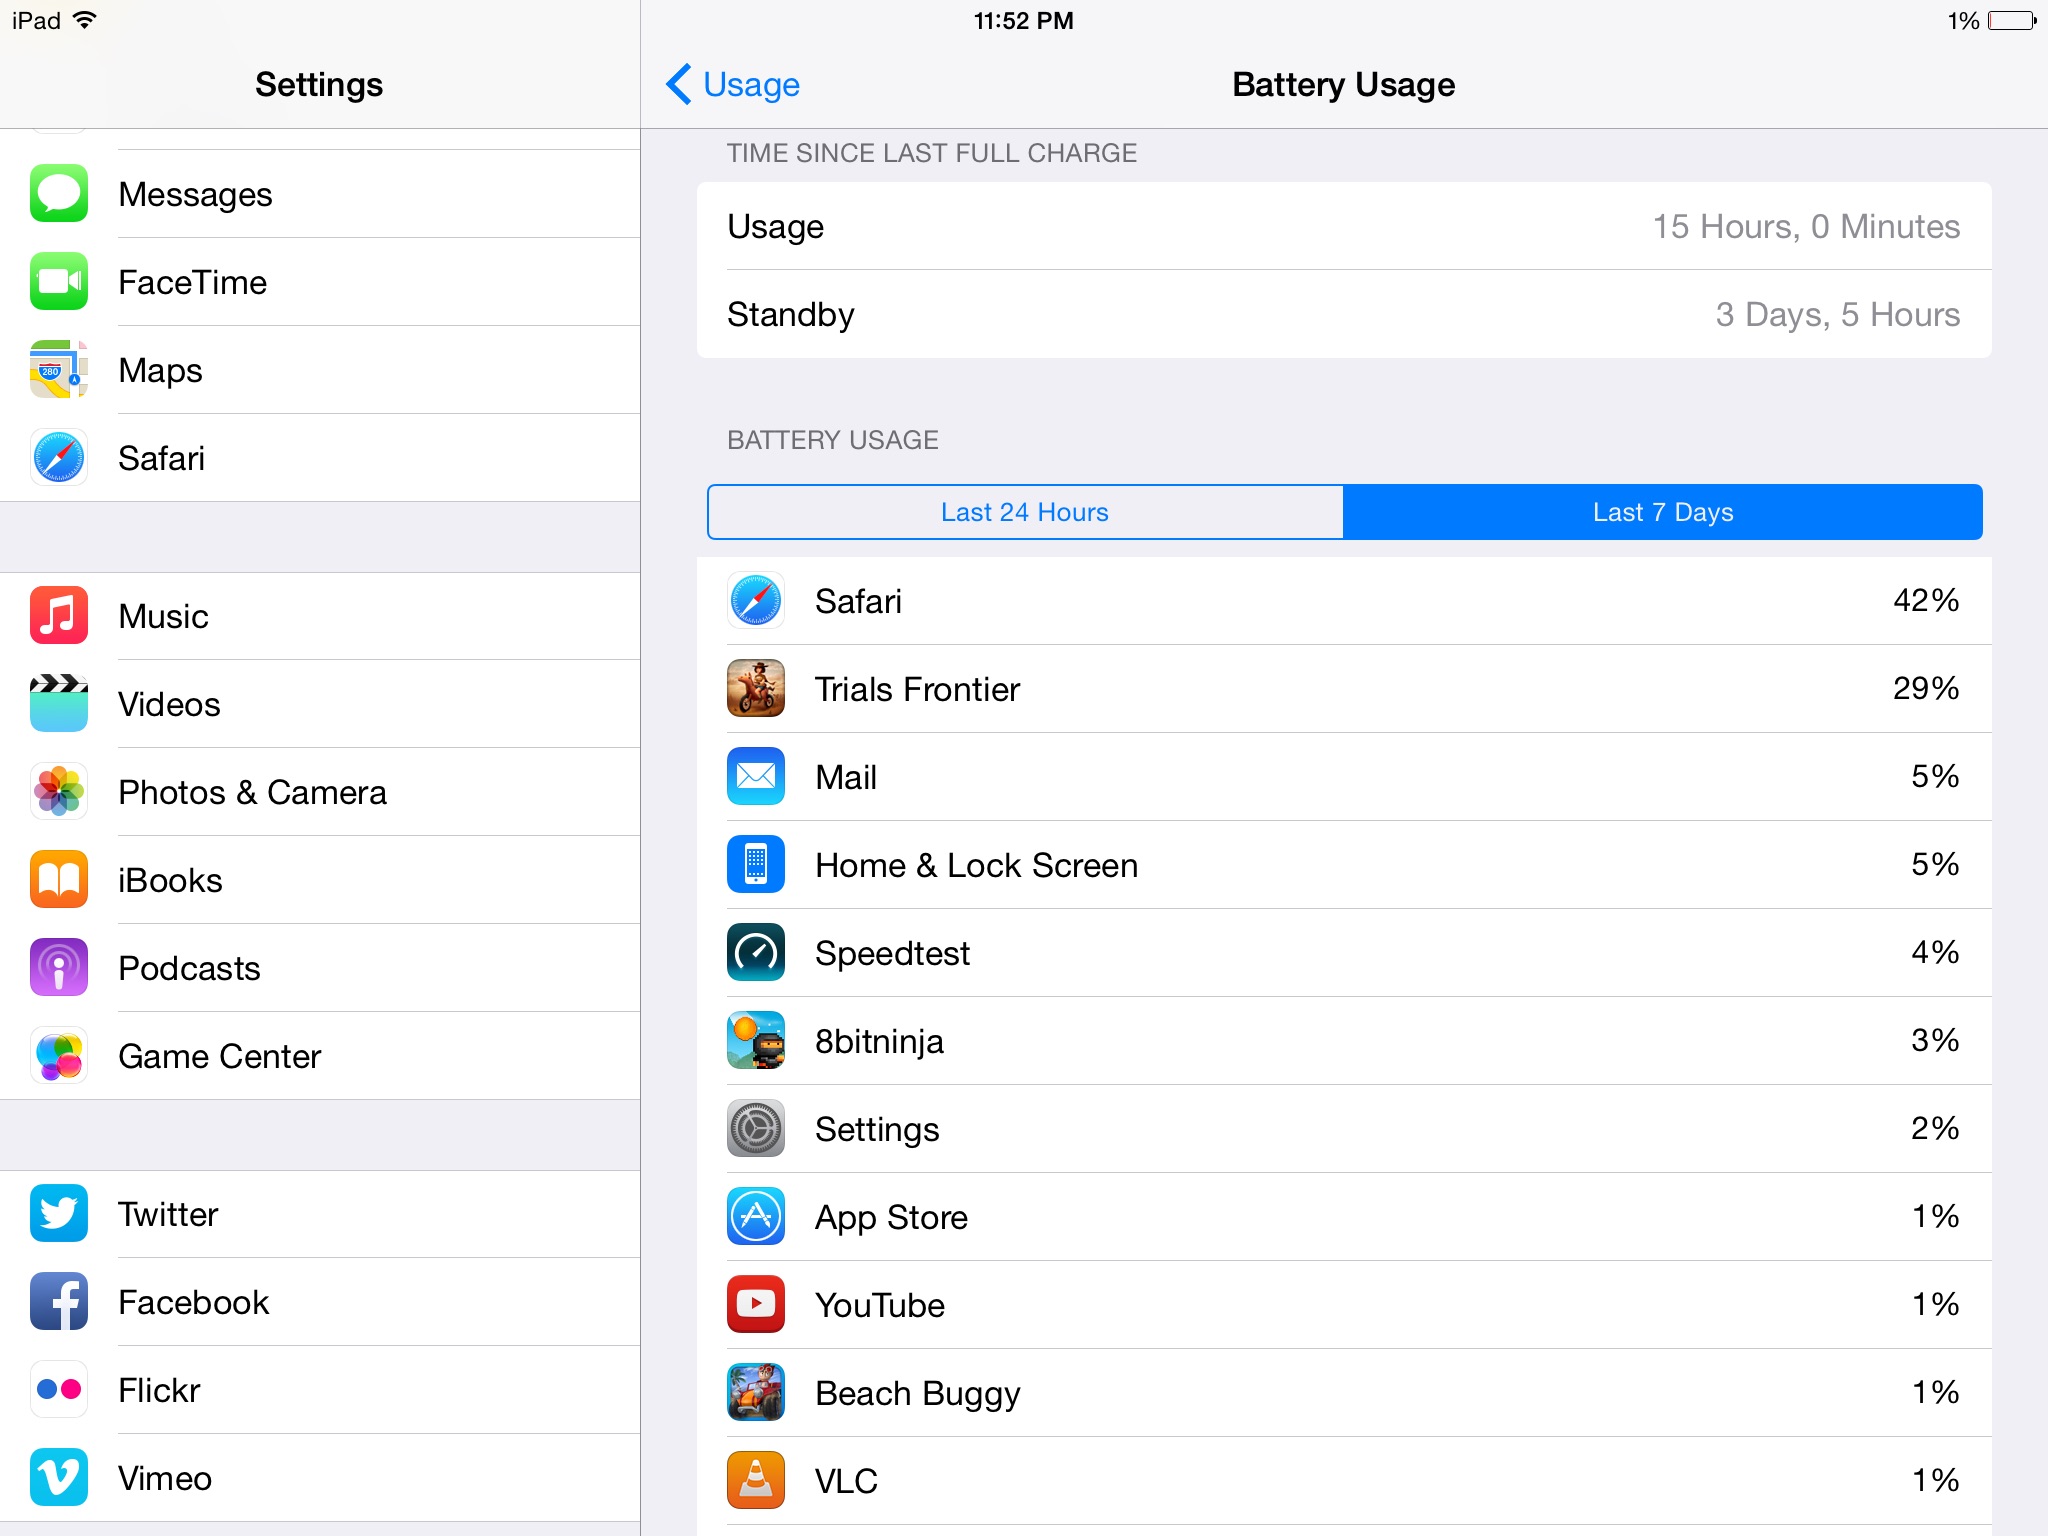Tap the Twitter bird icon
2048x1536 pixels.
(59, 1213)
